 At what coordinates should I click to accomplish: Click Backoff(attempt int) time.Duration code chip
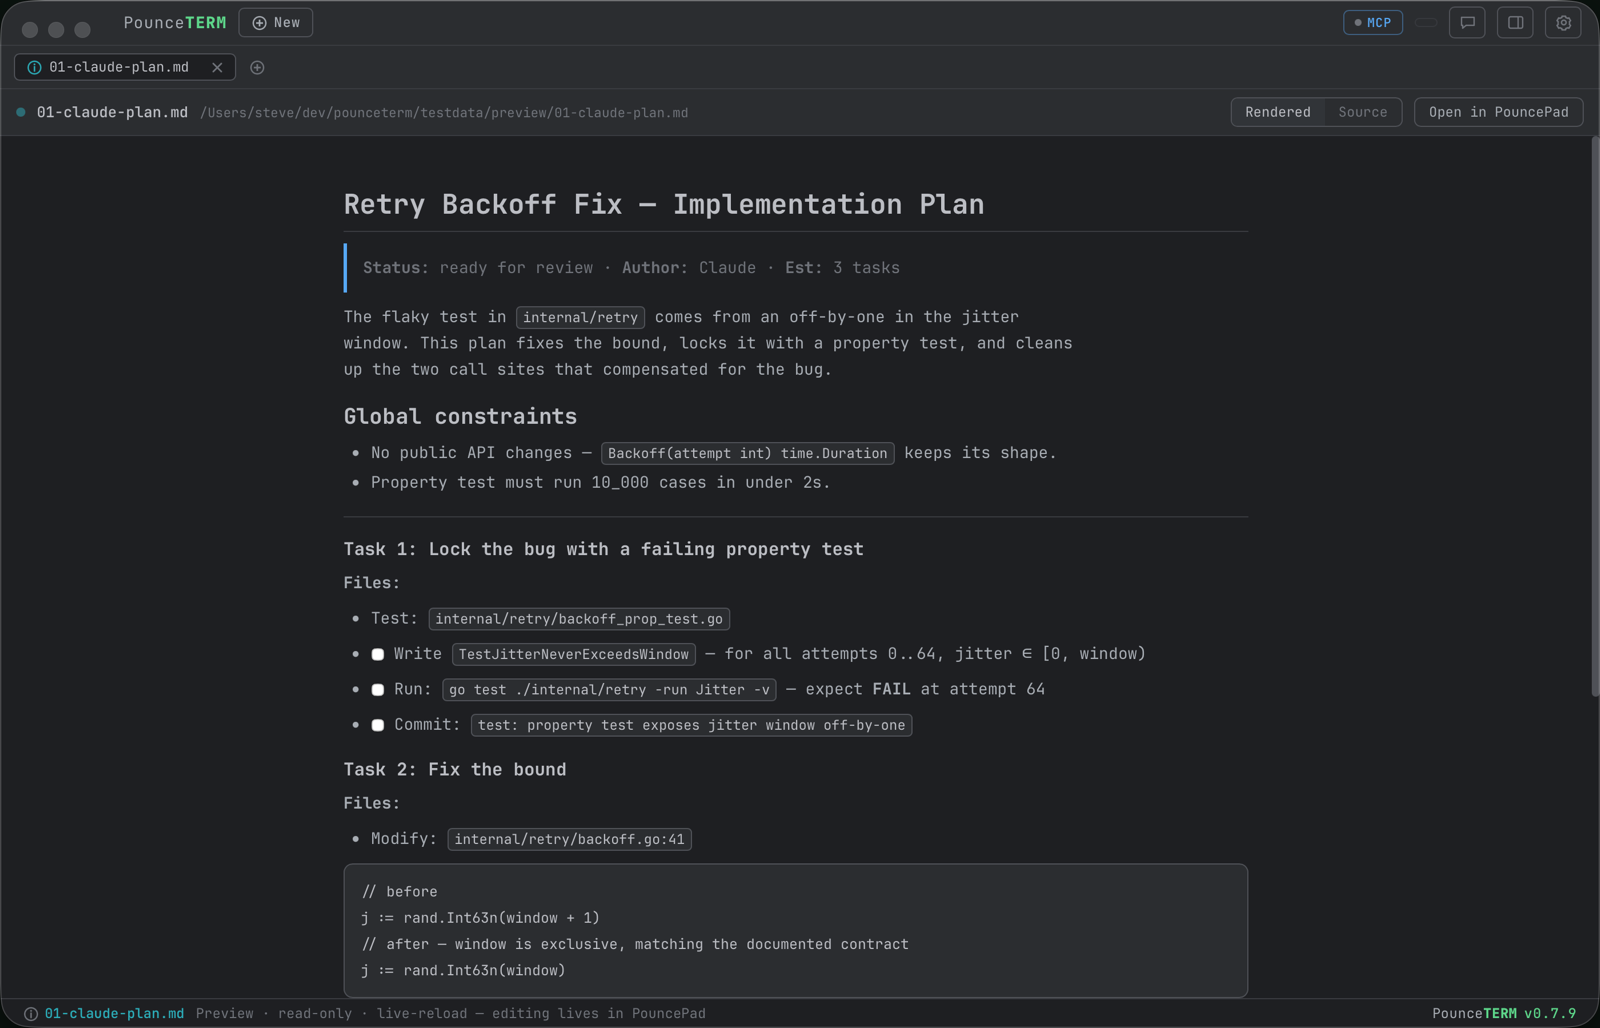point(747,453)
